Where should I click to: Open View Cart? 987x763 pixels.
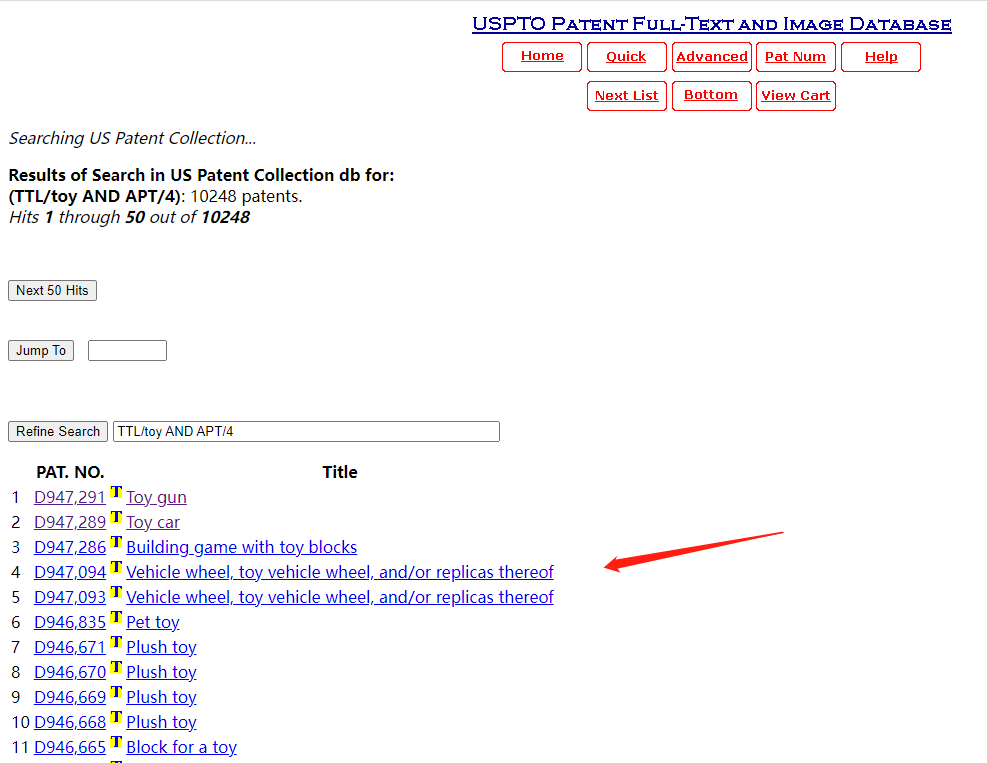tap(796, 96)
